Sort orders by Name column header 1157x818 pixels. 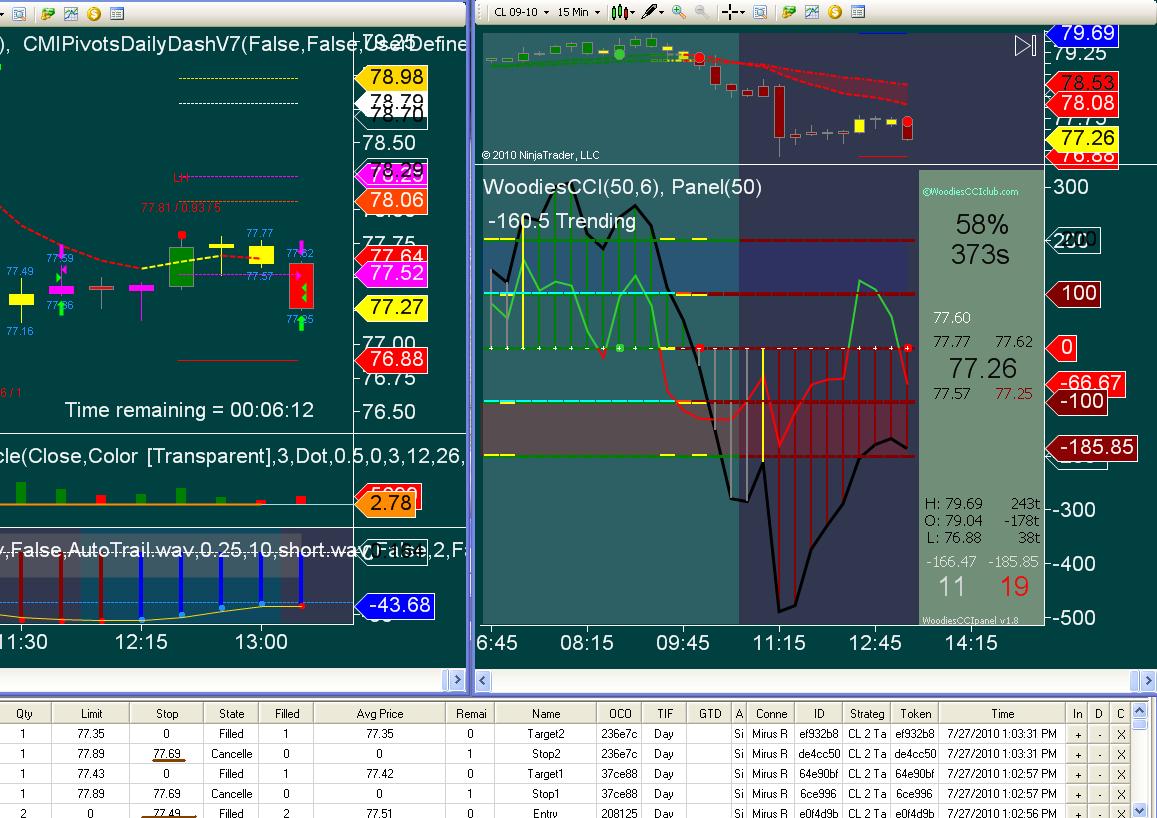(x=546, y=713)
